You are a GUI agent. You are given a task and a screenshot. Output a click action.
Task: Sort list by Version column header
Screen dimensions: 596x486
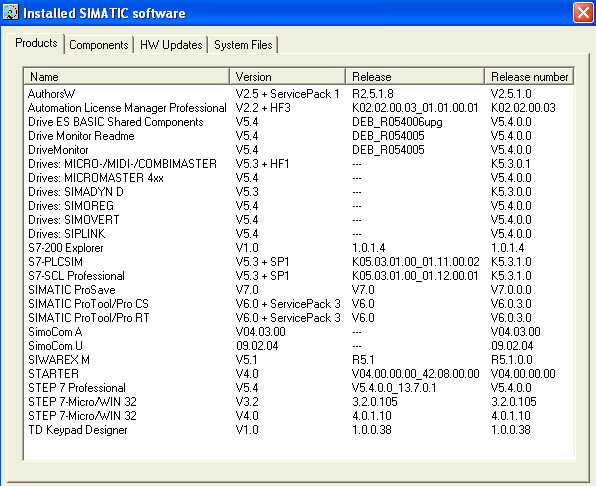point(288,76)
